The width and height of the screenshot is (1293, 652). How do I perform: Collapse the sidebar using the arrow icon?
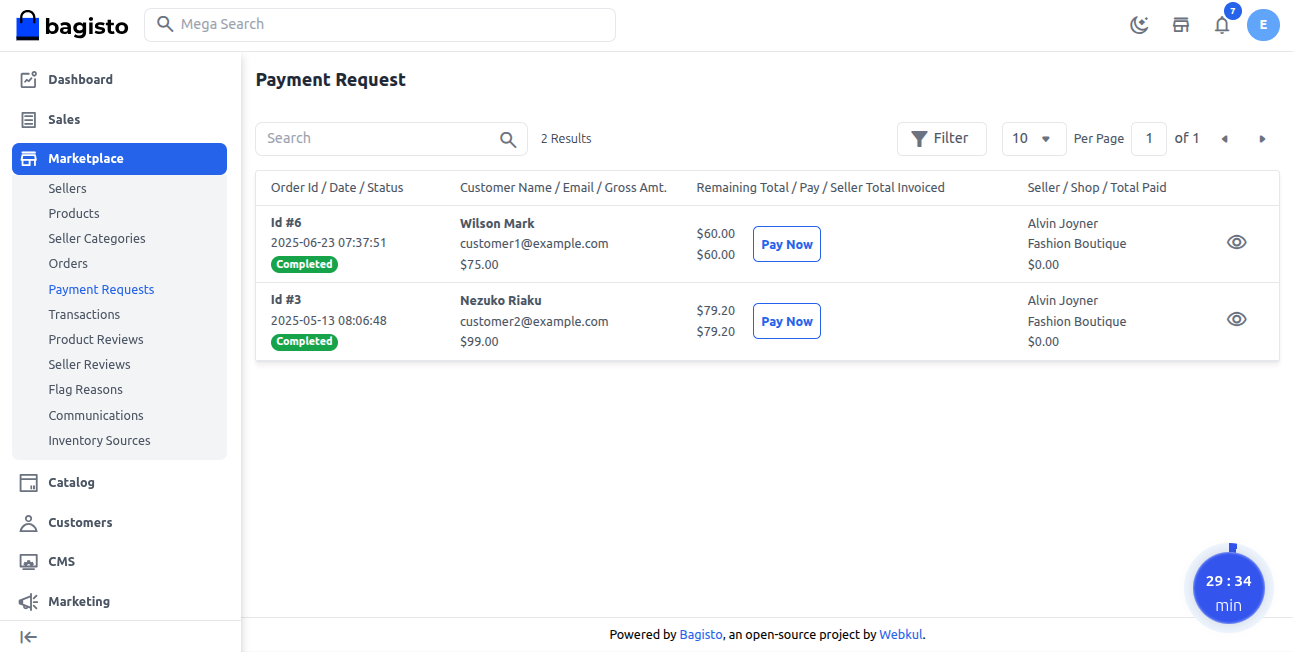[x=28, y=637]
